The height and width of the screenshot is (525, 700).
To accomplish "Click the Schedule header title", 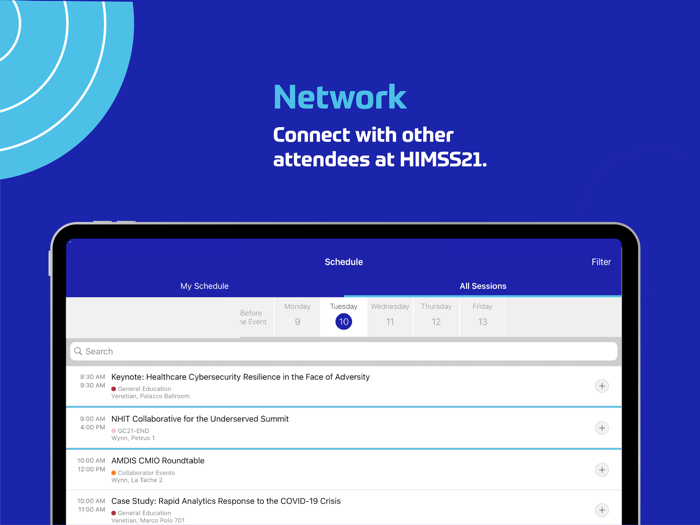I will click(344, 262).
